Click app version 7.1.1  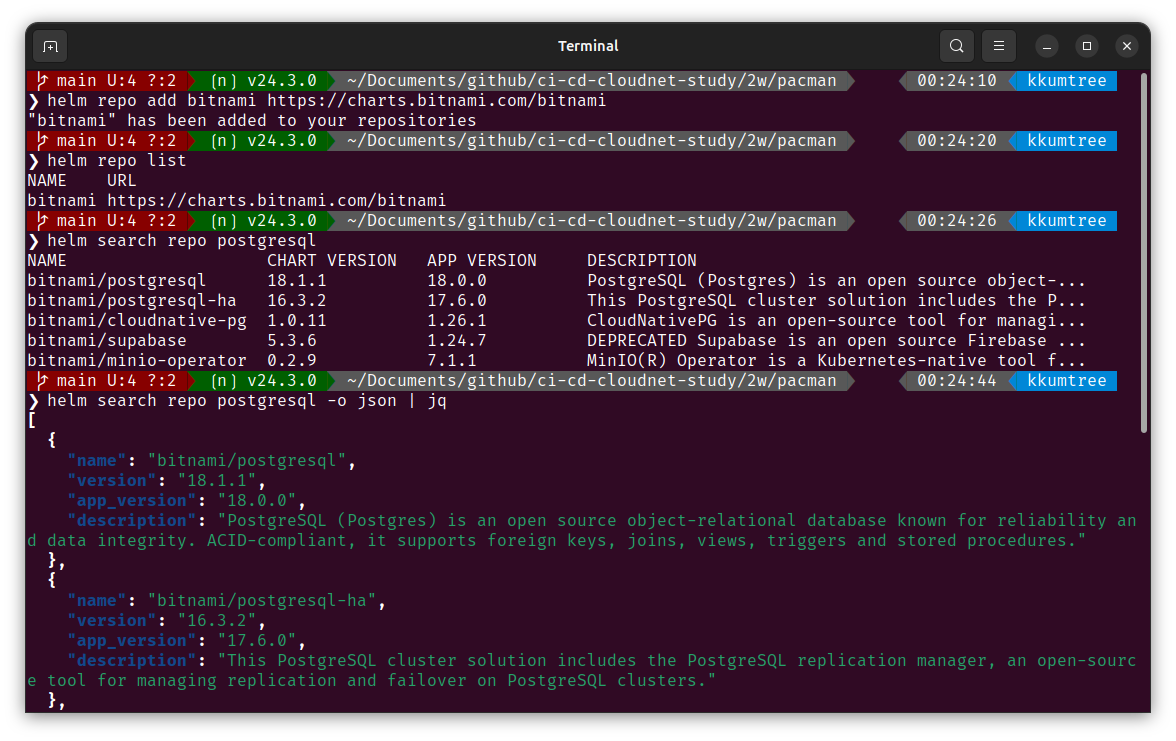[x=452, y=361]
